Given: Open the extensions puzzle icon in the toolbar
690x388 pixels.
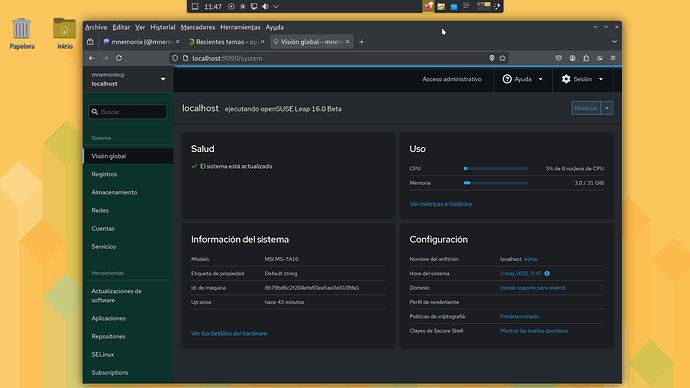Looking at the screenshot, I should pos(586,58).
